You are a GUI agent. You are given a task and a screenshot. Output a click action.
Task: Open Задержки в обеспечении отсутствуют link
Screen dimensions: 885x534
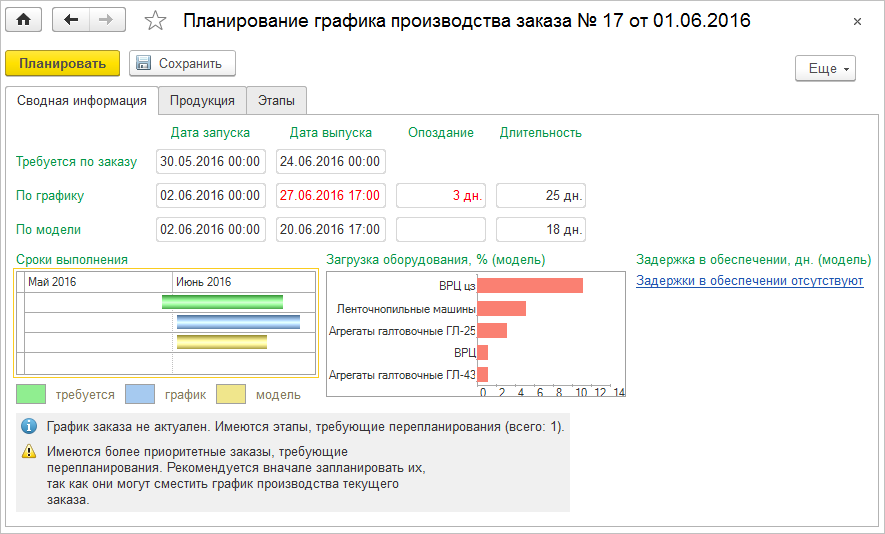point(749,281)
